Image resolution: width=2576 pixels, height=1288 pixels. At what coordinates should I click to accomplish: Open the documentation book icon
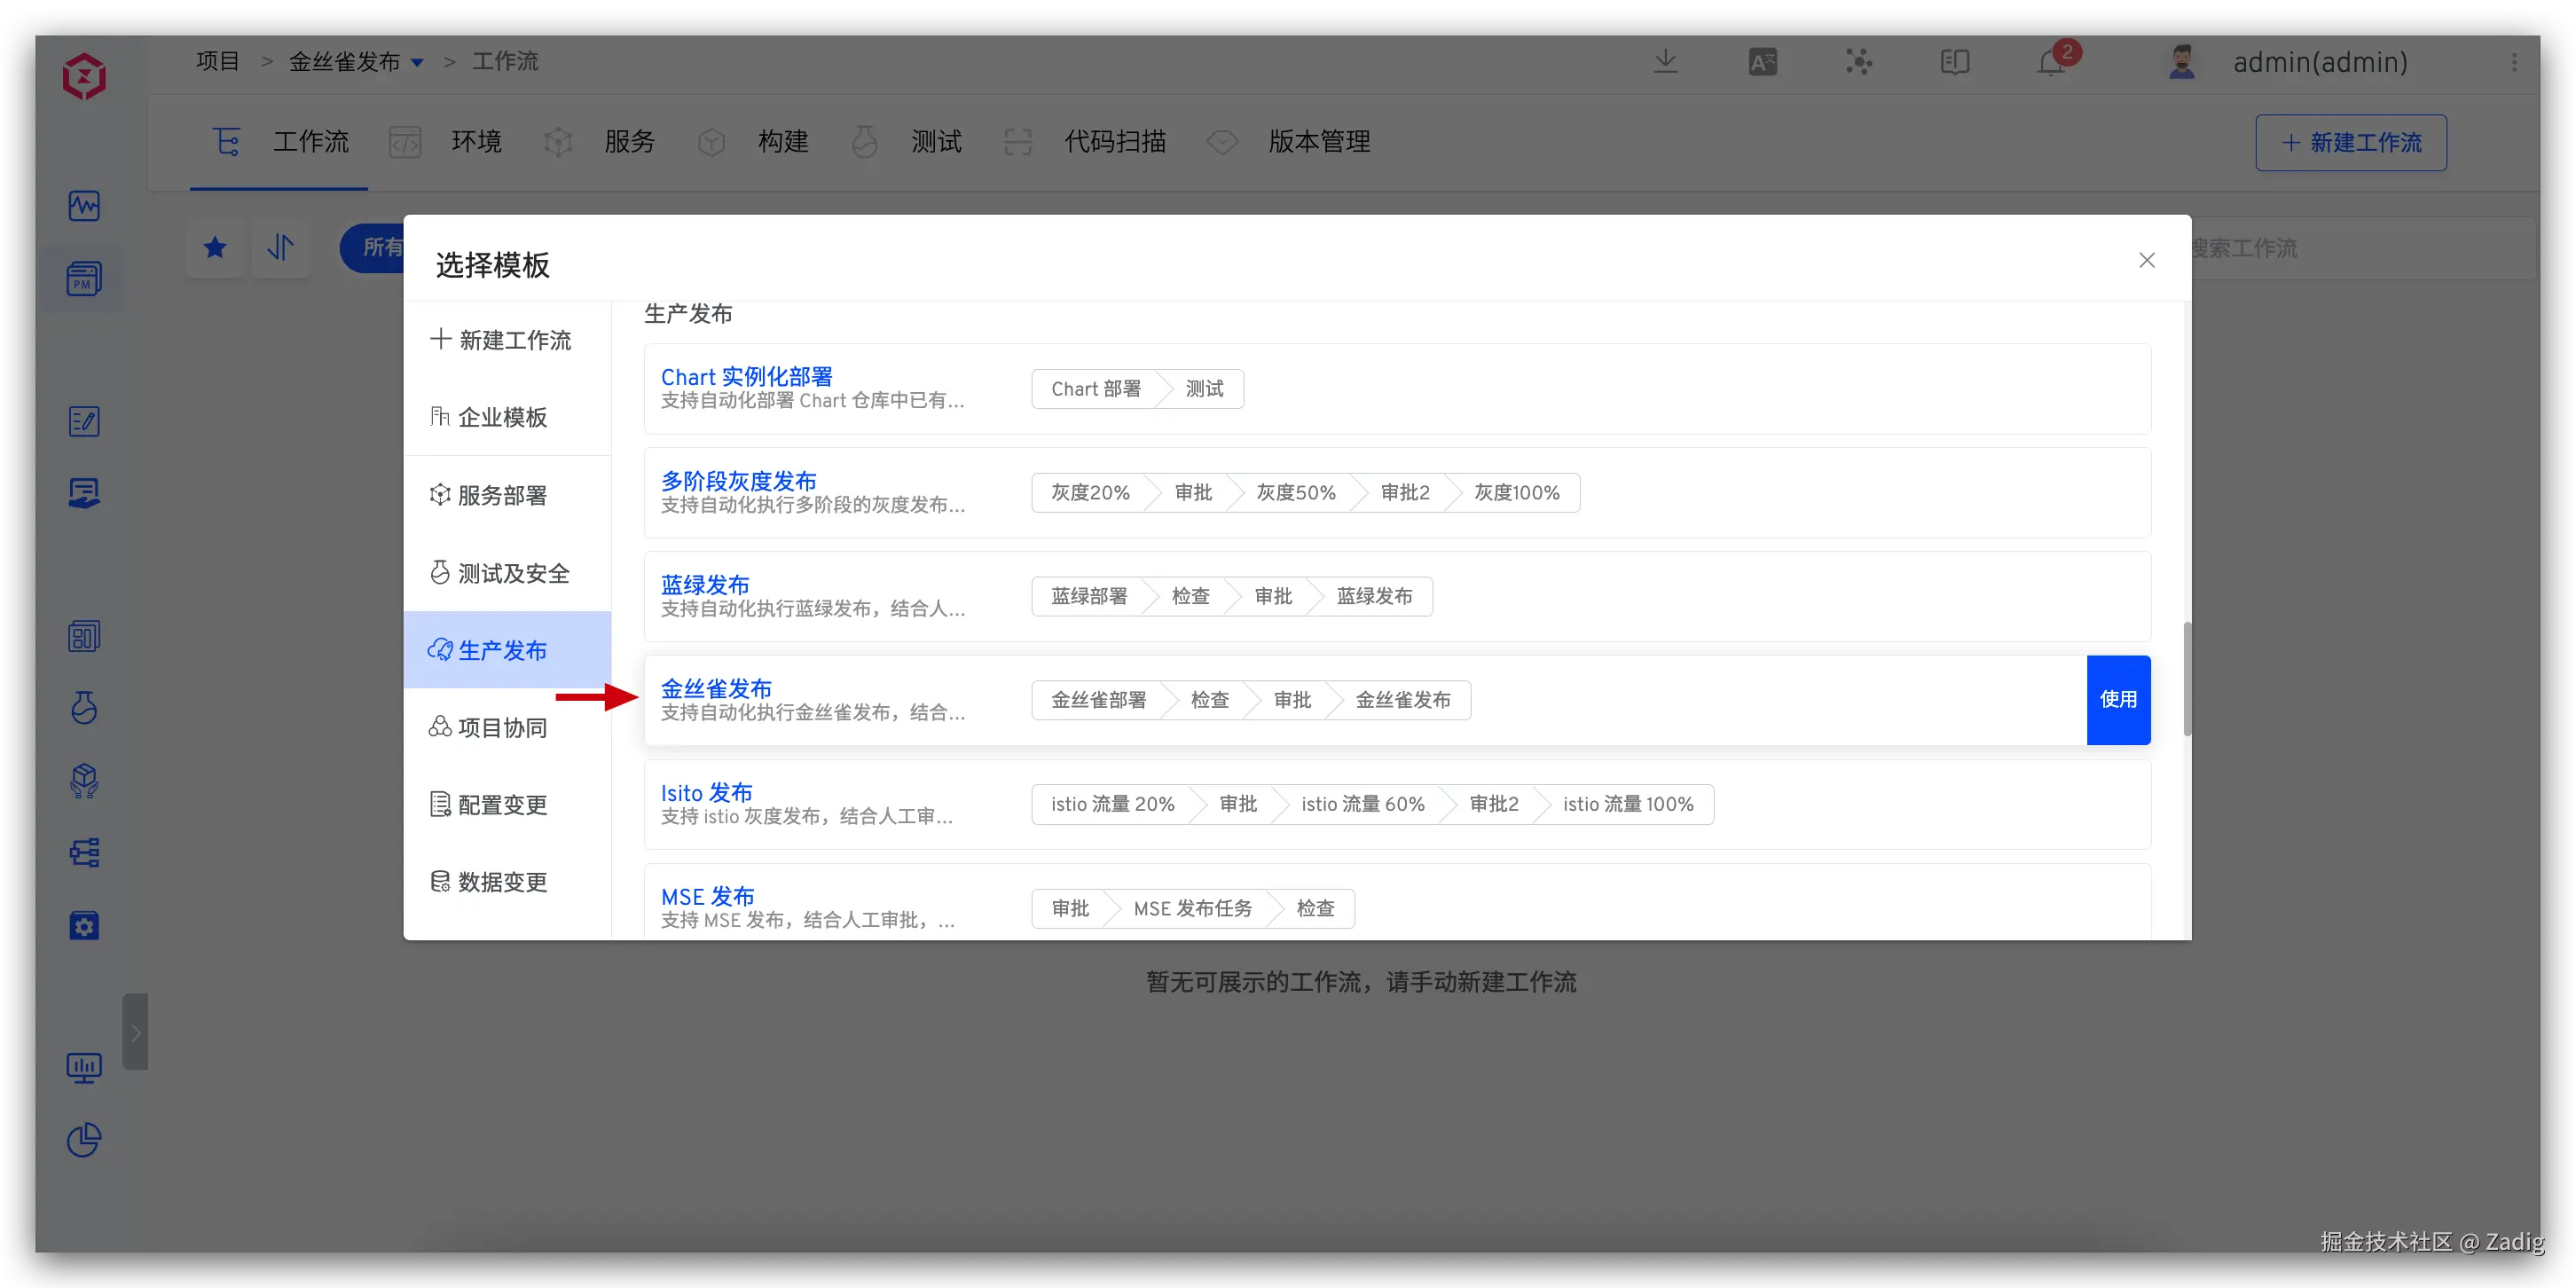[1955, 62]
